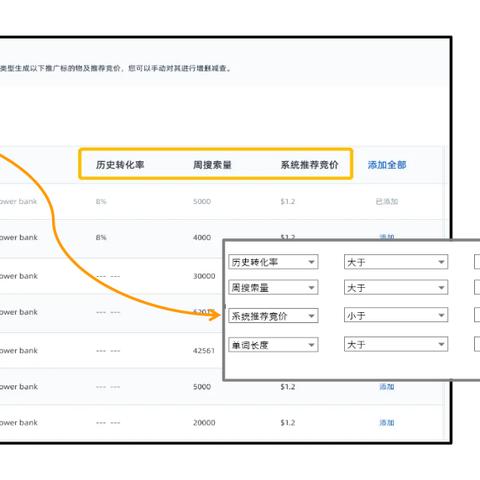Click the description sentence mentioning 推荐竞价 at top
This screenshot has width=480, height=480.
(115, 68)
